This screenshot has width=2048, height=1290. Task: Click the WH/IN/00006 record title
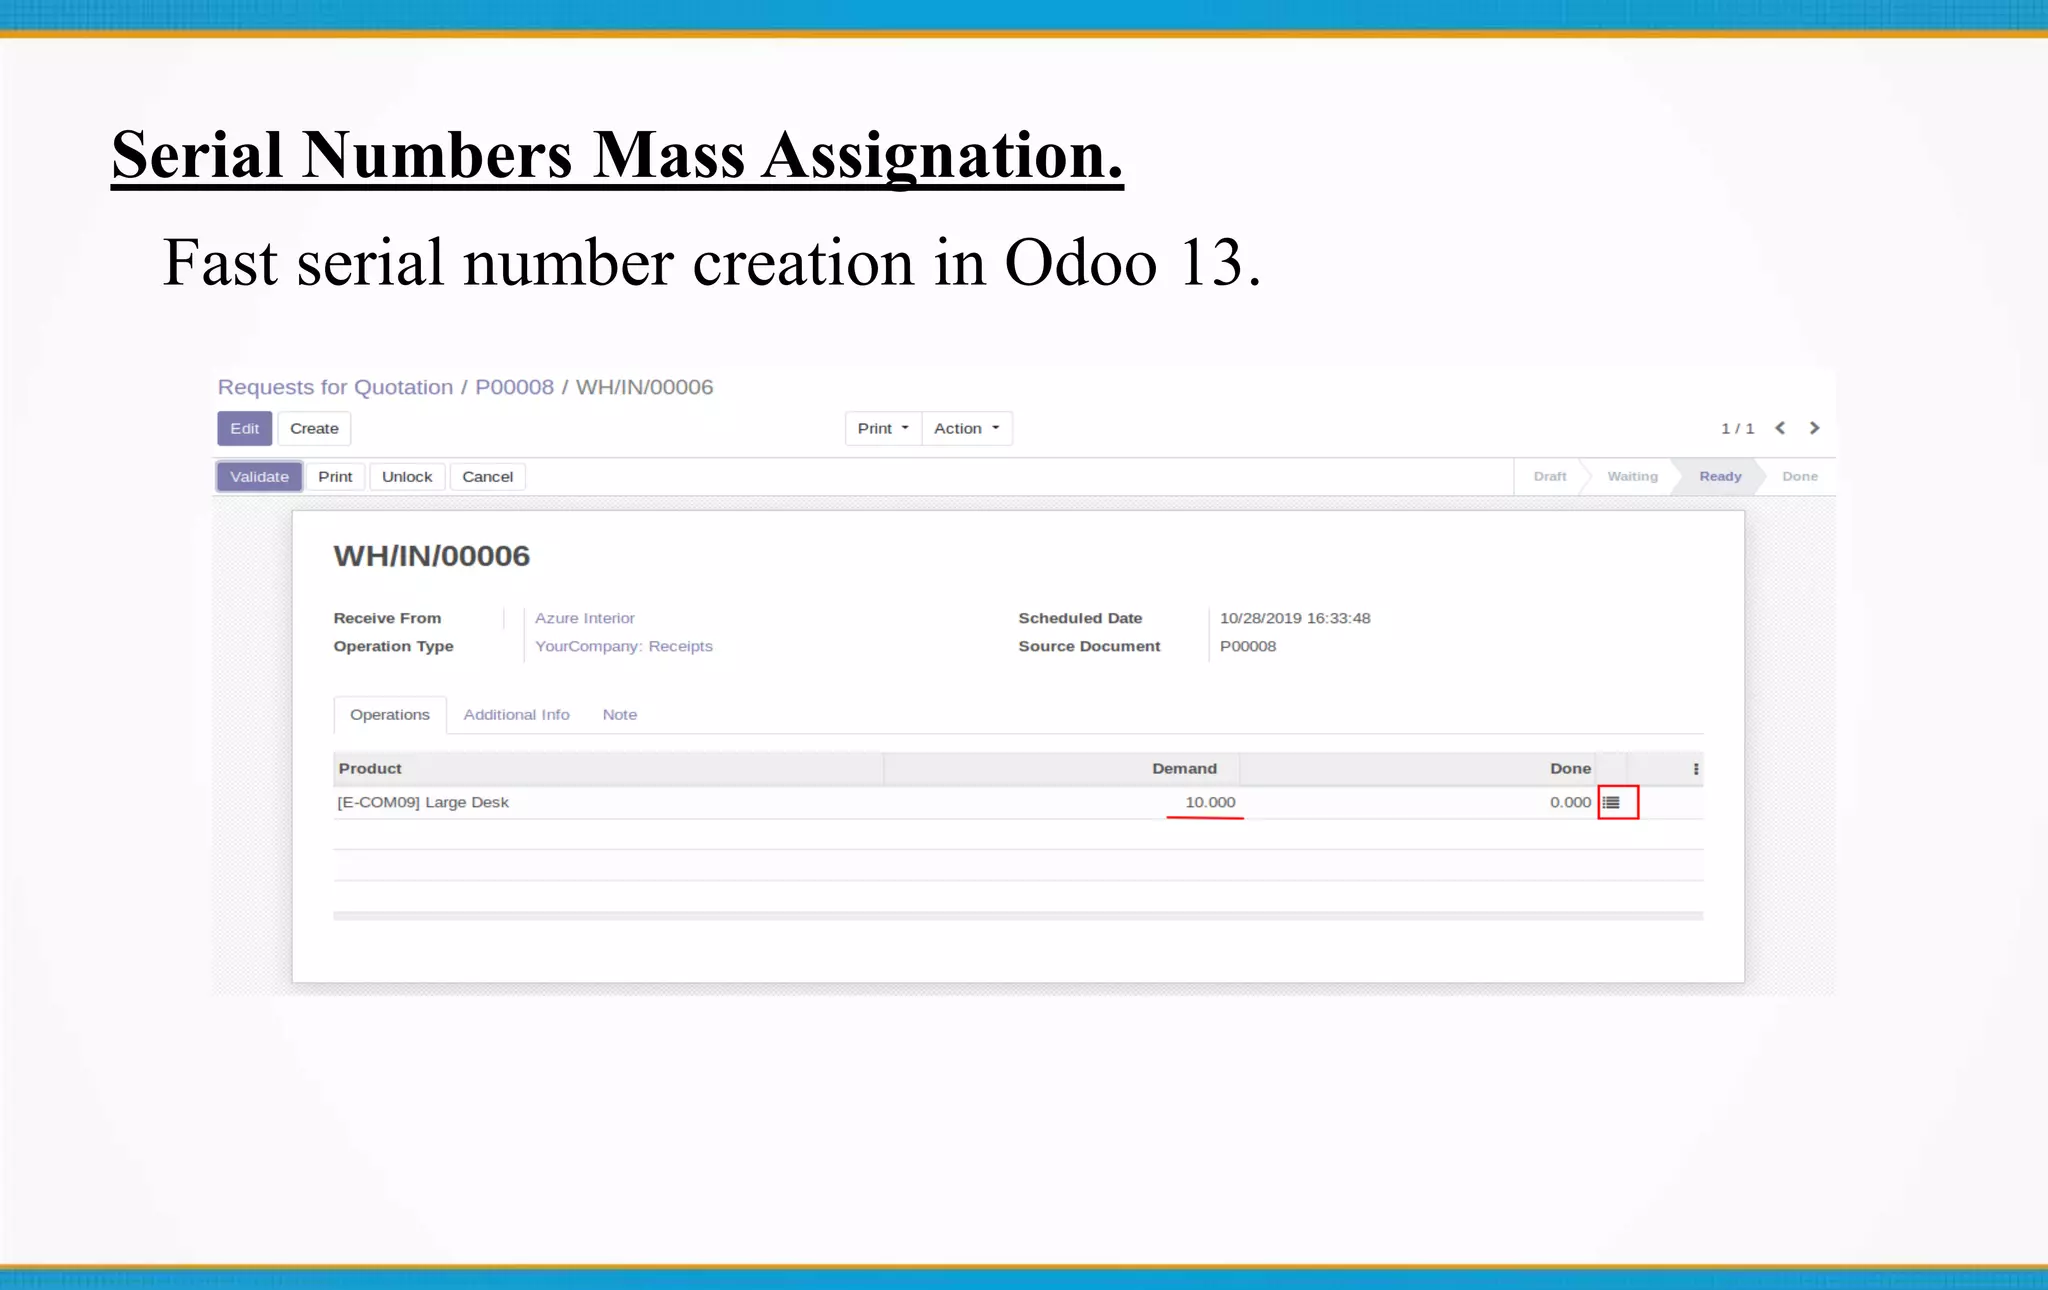pos(431,556)
